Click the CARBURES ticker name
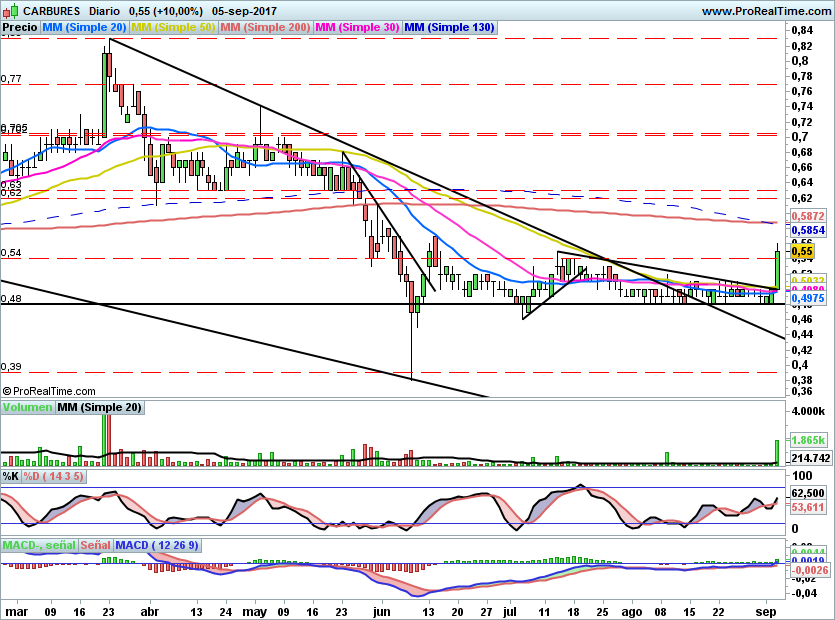Screen dimensions: 835x620 pyautogui.click(x=52, y=11)
